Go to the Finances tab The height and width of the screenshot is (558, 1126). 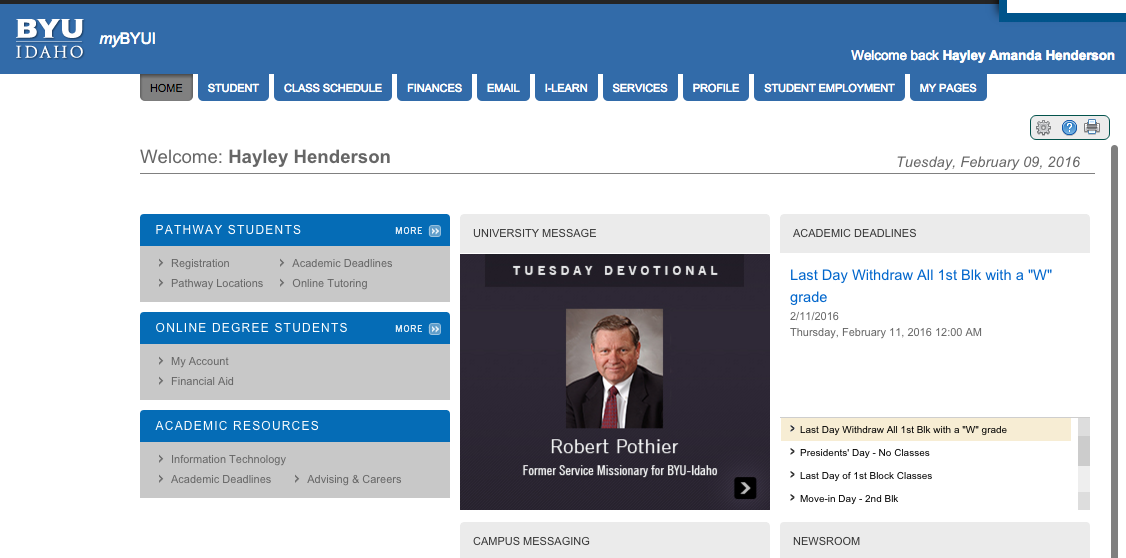434,88
